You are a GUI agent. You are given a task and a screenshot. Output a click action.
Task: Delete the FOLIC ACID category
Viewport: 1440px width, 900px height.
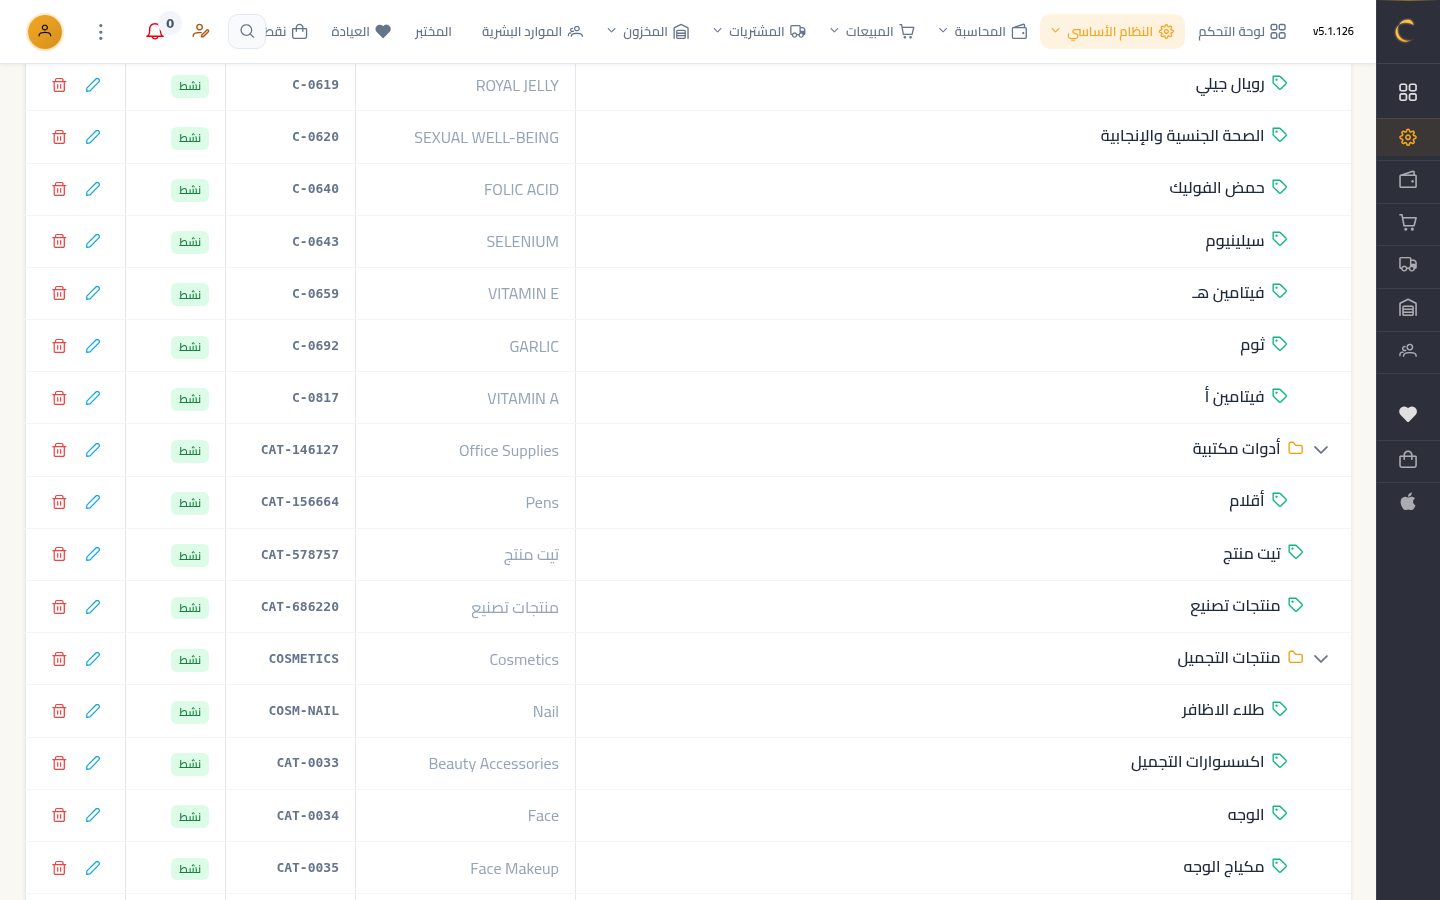pos(59,189)
